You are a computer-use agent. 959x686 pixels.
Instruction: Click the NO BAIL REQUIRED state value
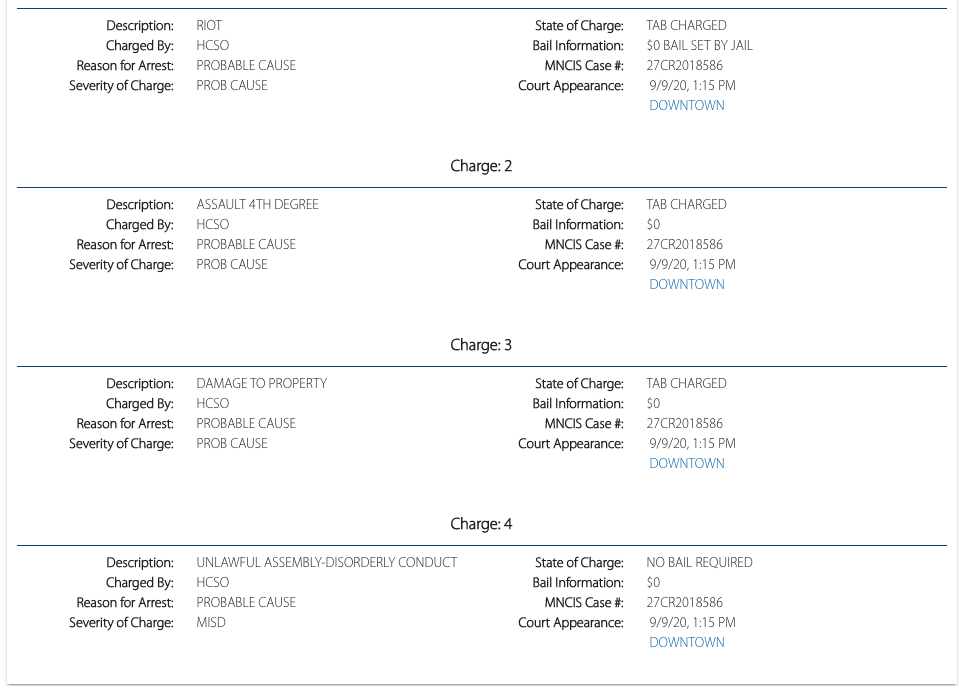(699, 562)
